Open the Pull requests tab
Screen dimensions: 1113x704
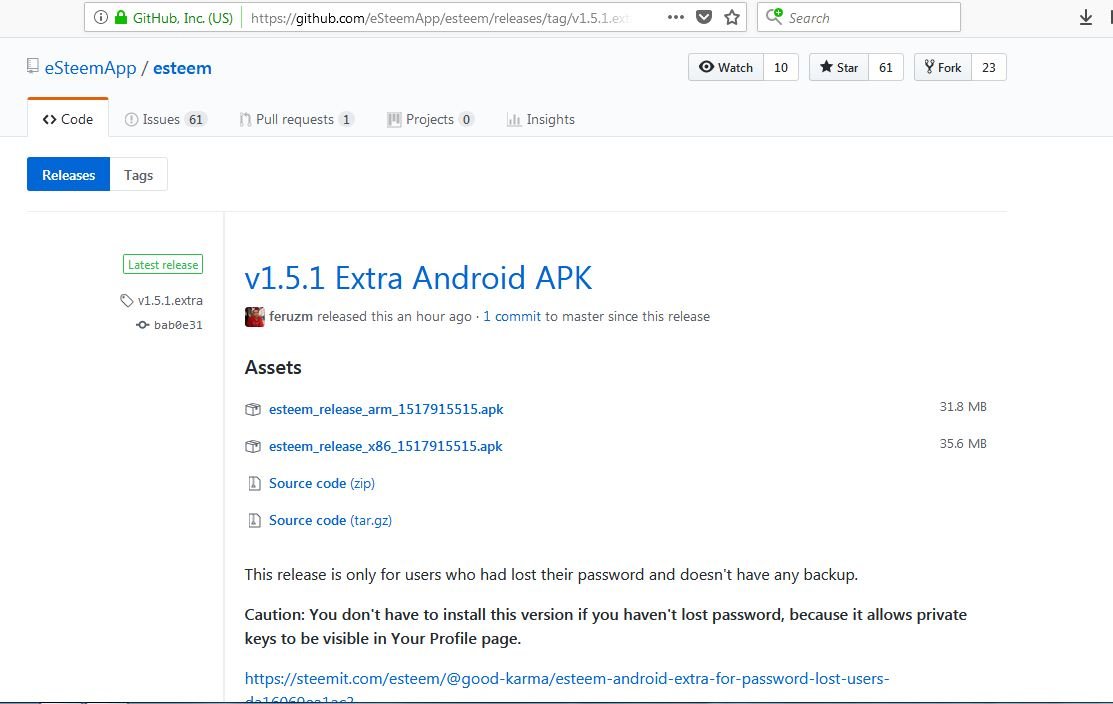[x=295, y=119]
